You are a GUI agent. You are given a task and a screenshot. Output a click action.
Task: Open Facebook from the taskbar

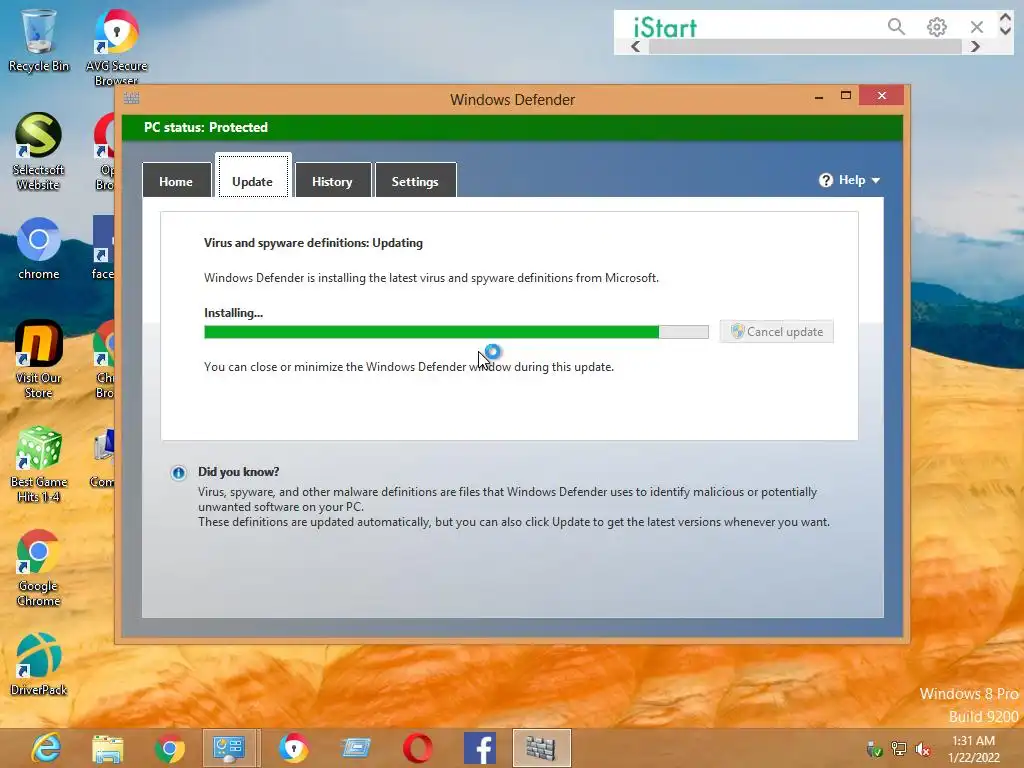click(x=480, y=748)
